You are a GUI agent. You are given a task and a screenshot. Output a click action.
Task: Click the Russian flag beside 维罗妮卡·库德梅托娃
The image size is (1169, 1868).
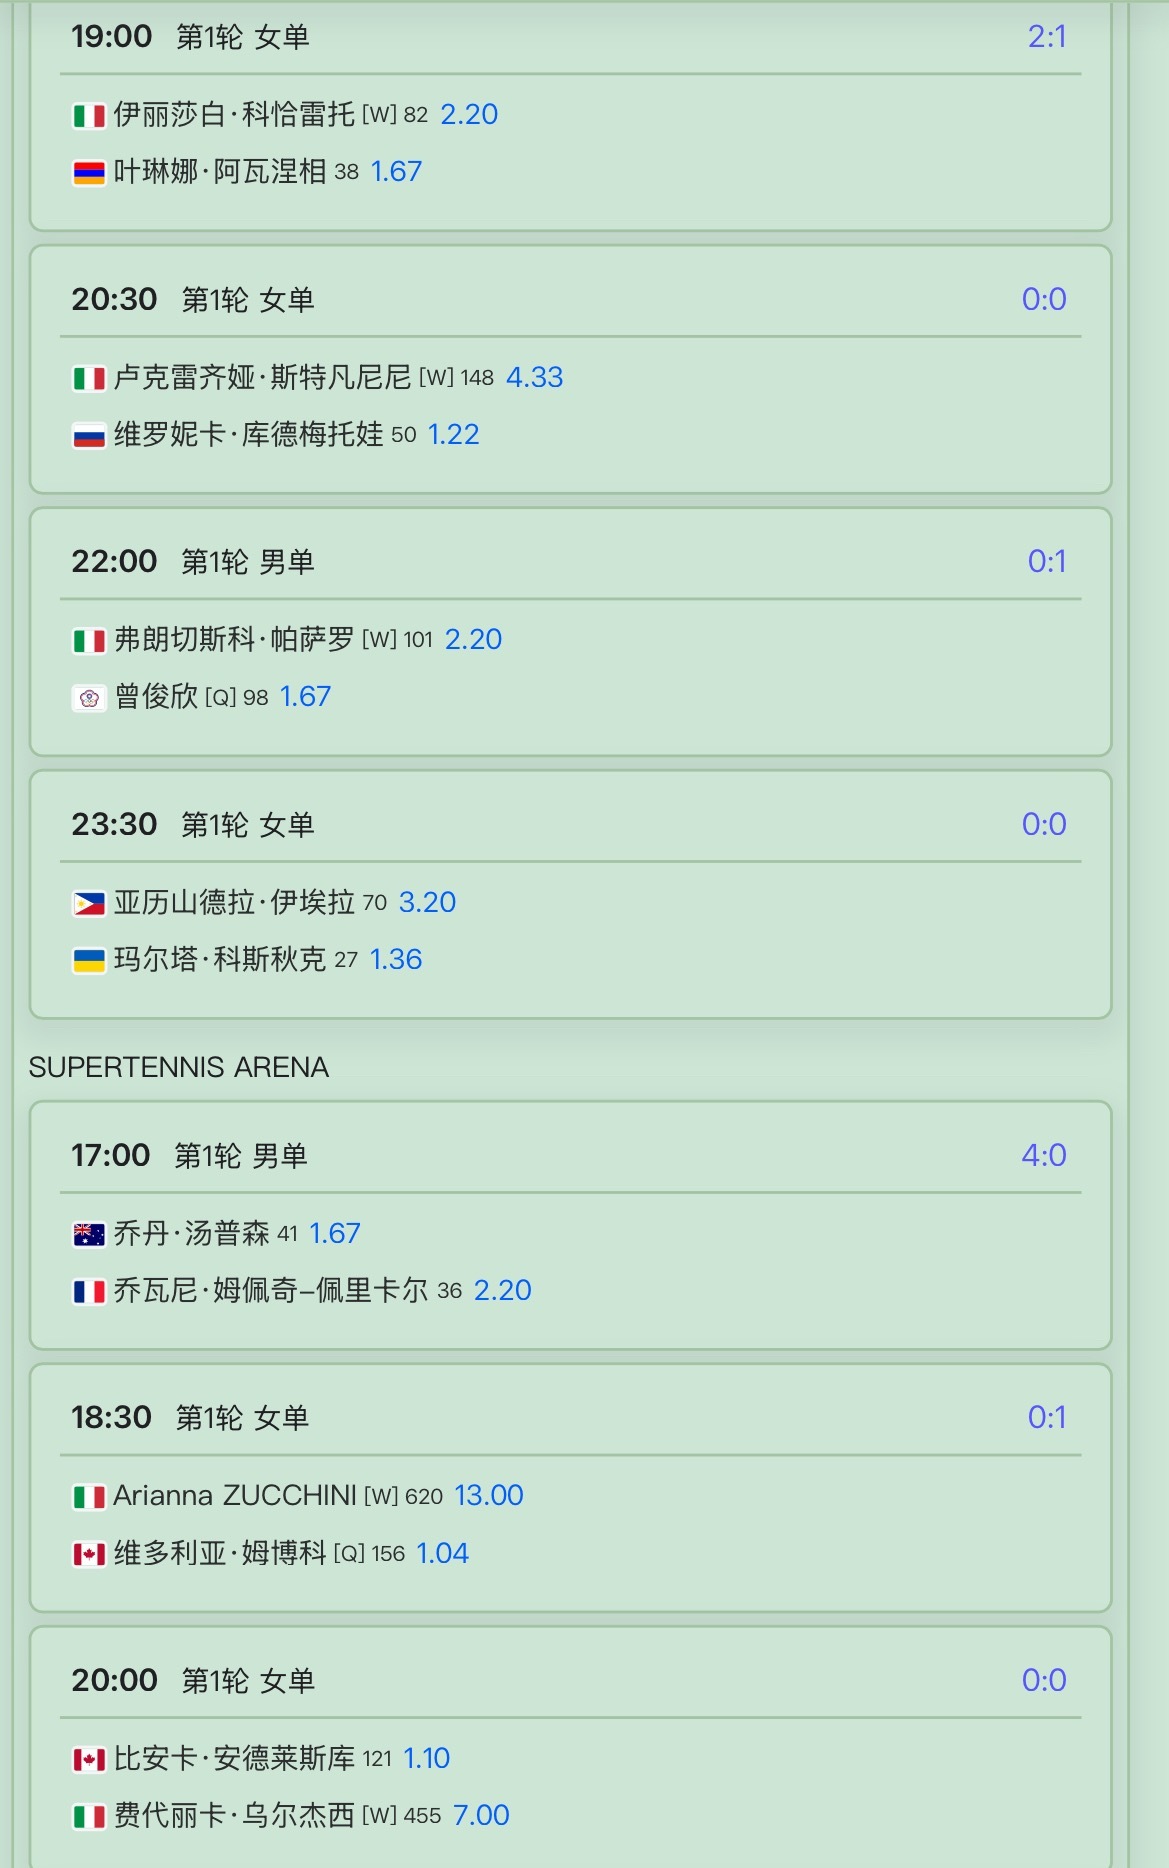coord(89,436)
